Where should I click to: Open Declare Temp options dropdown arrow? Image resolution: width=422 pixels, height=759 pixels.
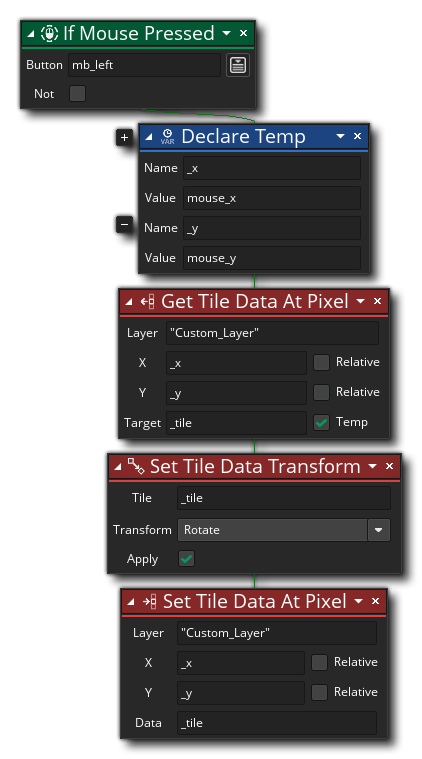pos(340,137)
